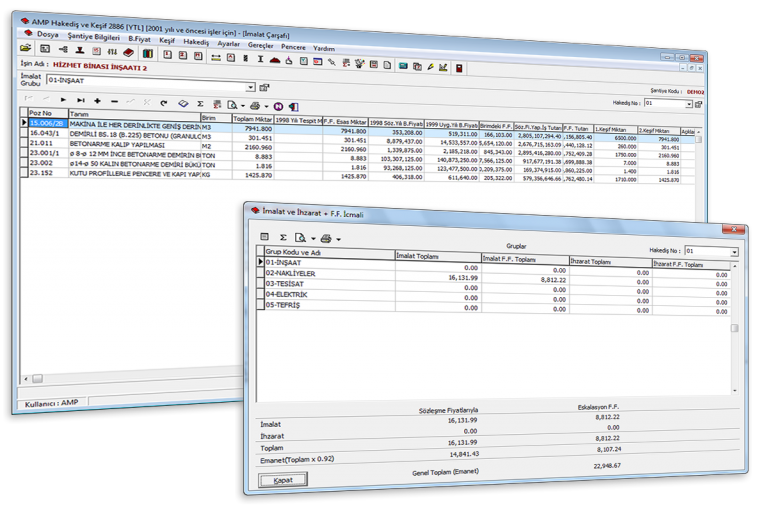Click the Tanım column header
This screenshot has width=768, height=507.
[78, 114]
